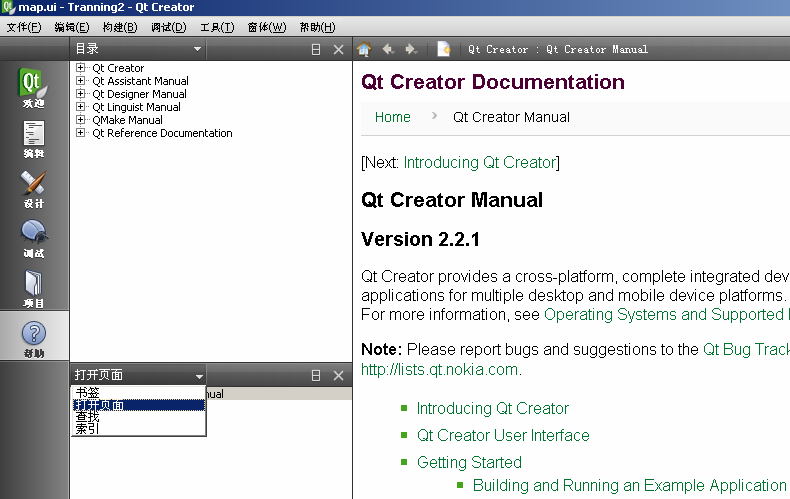The width and height of the screenshot is (790, 499).
Task: Open the Design (设计) mode
Action: click(34, 188)
